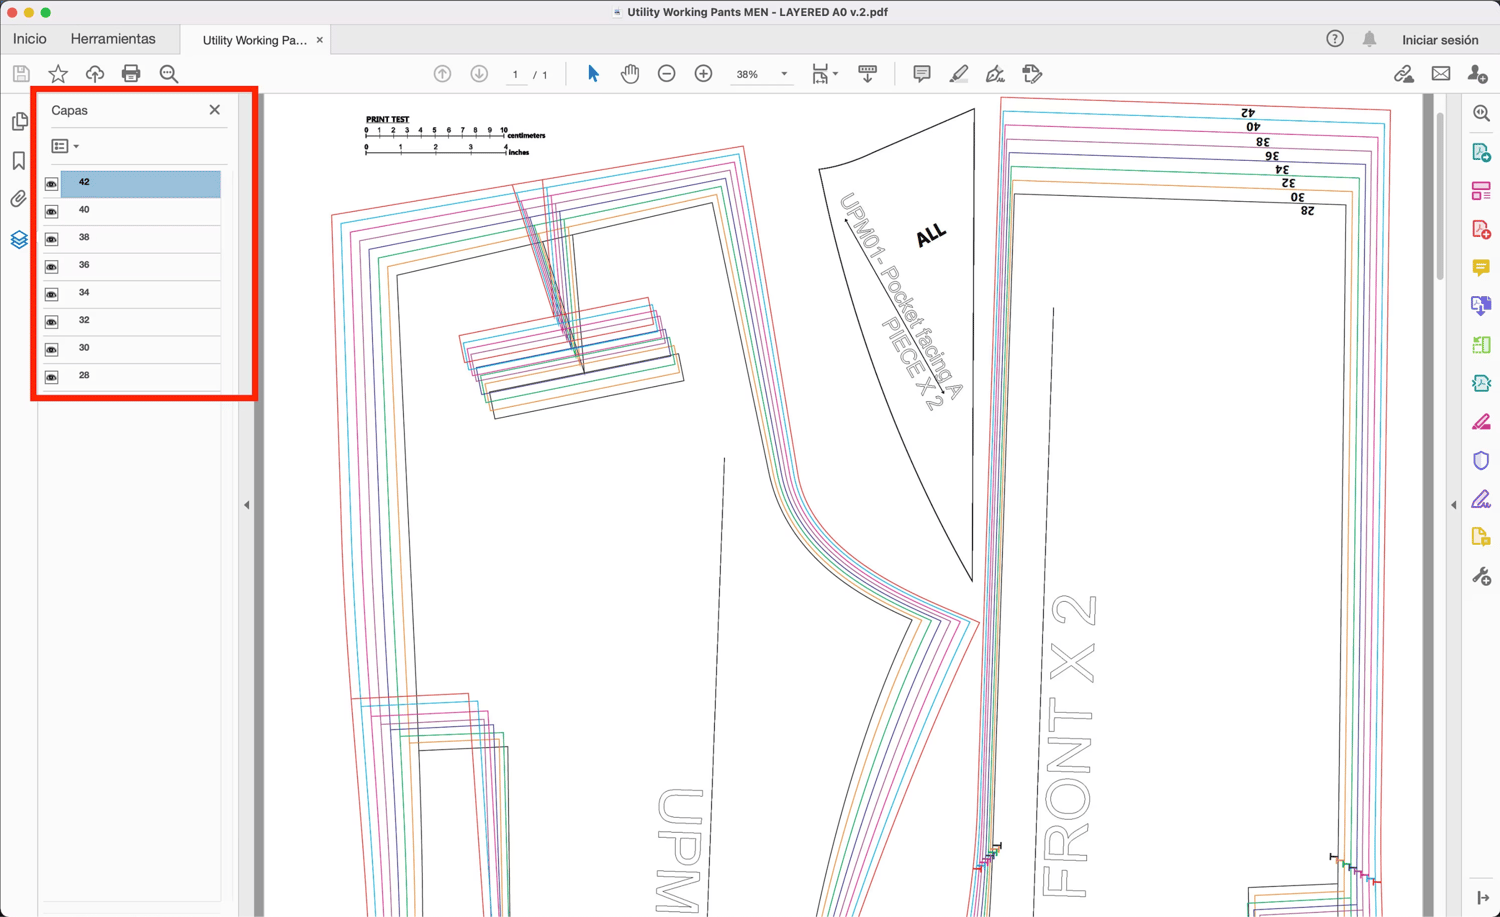The width and height of the screenshot is (1500, 917).
Task: Collapse the left navigation pane arrow
Action: pyautogui.click(x=247, y=505)
